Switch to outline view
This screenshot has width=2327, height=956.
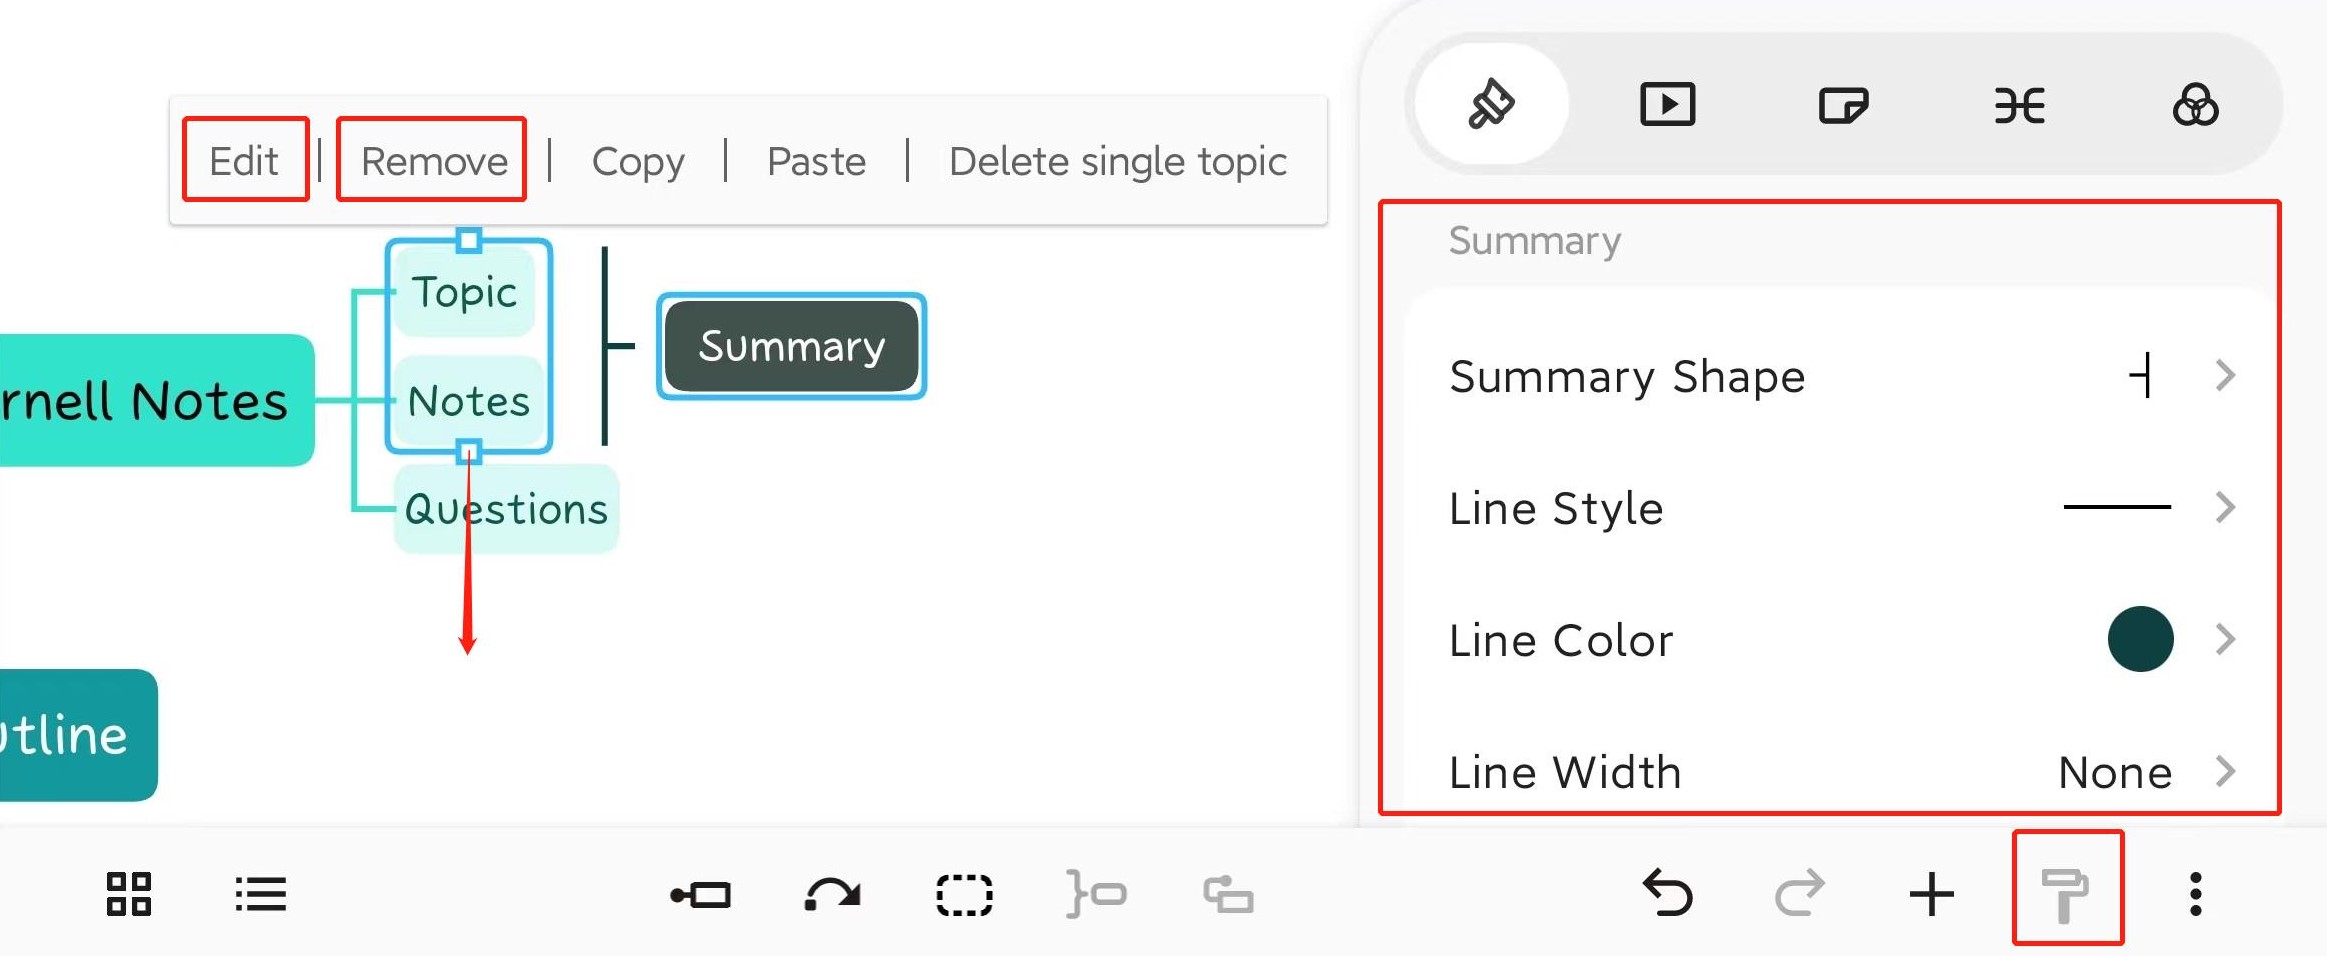[259, 895]
